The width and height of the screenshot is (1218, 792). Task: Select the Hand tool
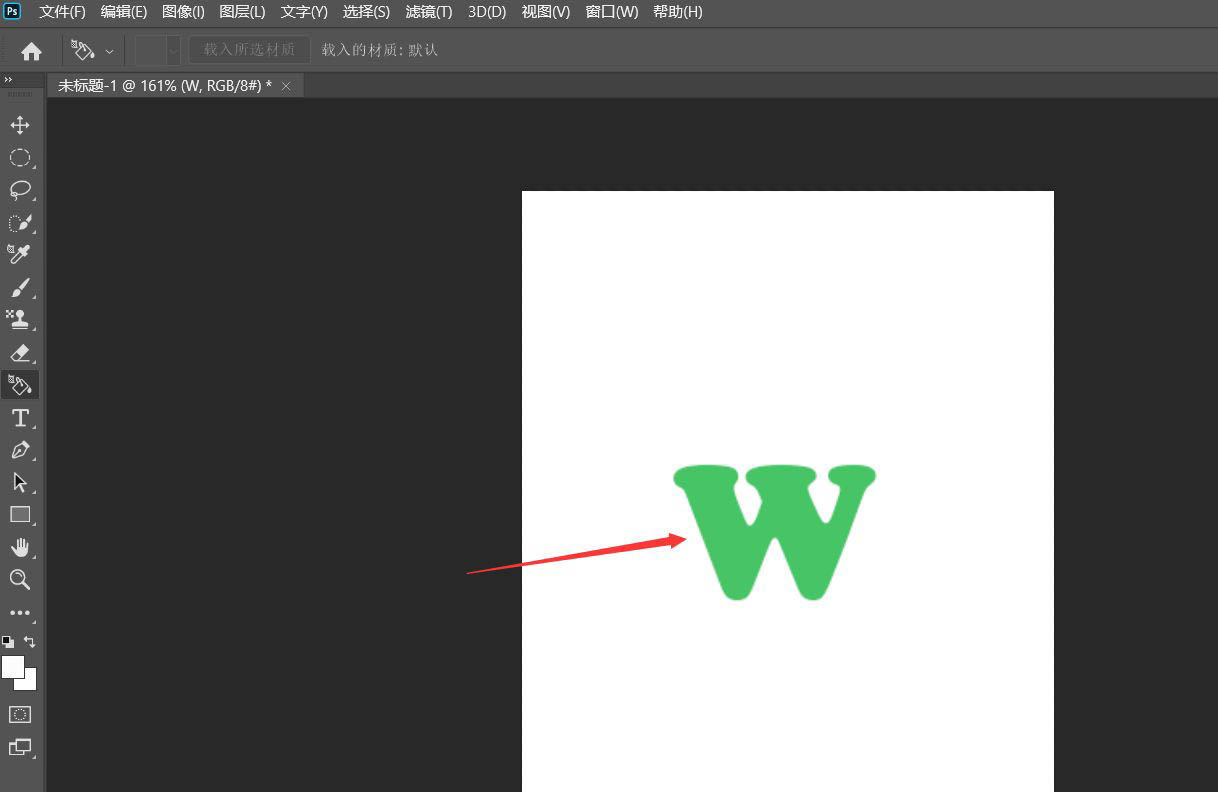[x=20, y=547]
